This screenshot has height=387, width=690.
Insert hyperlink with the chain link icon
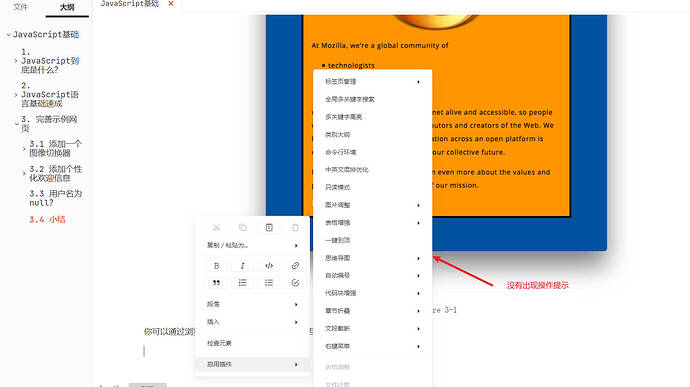click(x=295, y=266)
